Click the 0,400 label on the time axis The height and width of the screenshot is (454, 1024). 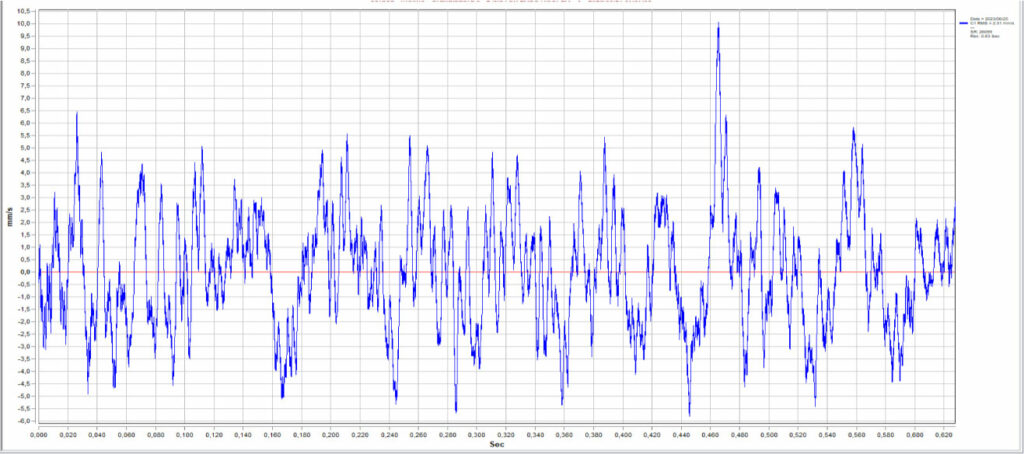(x=623, y=434)
